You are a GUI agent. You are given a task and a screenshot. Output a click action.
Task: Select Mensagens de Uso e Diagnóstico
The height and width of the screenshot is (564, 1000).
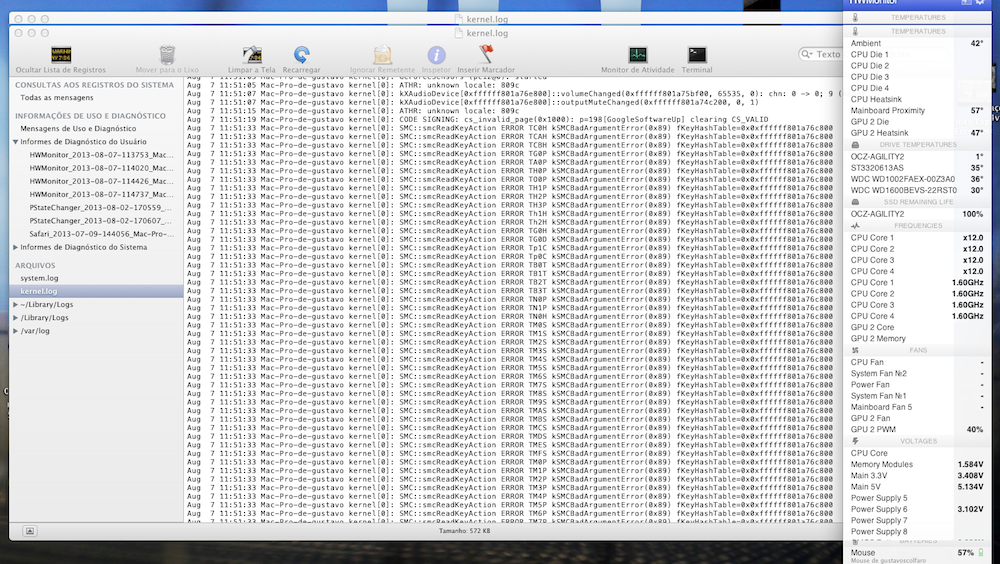click(79, 129)
